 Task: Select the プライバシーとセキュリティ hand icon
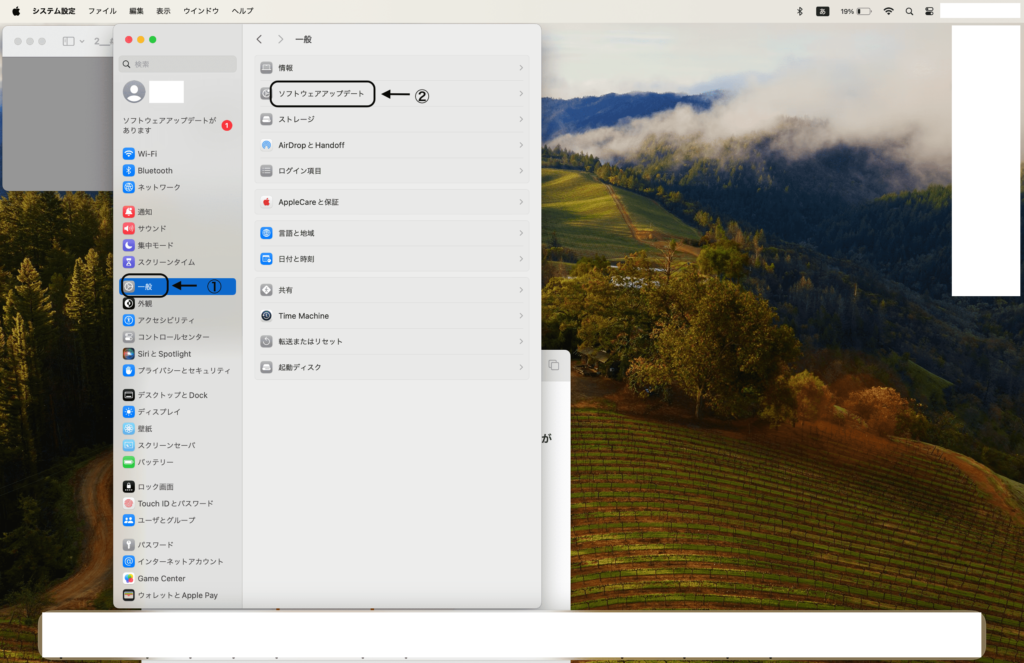click(x=129, y=370)
